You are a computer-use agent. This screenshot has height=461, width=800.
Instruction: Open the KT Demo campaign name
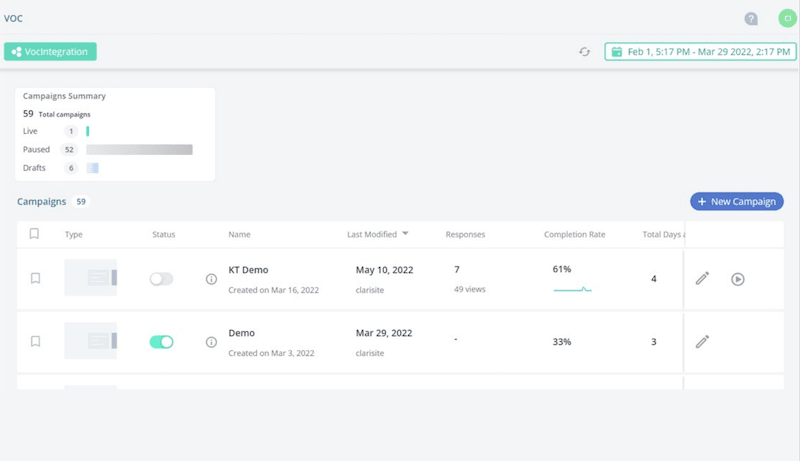click(x=248, y=270)
